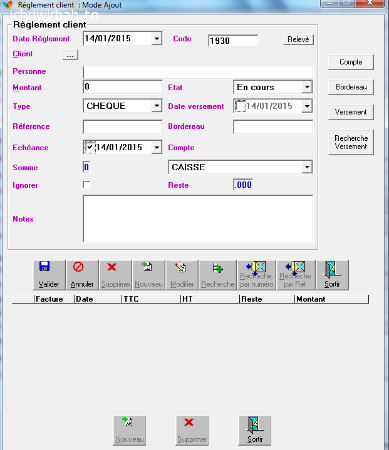Click the Reste column header
This screenshot has width=389, height=450.
tap(267, 299)
